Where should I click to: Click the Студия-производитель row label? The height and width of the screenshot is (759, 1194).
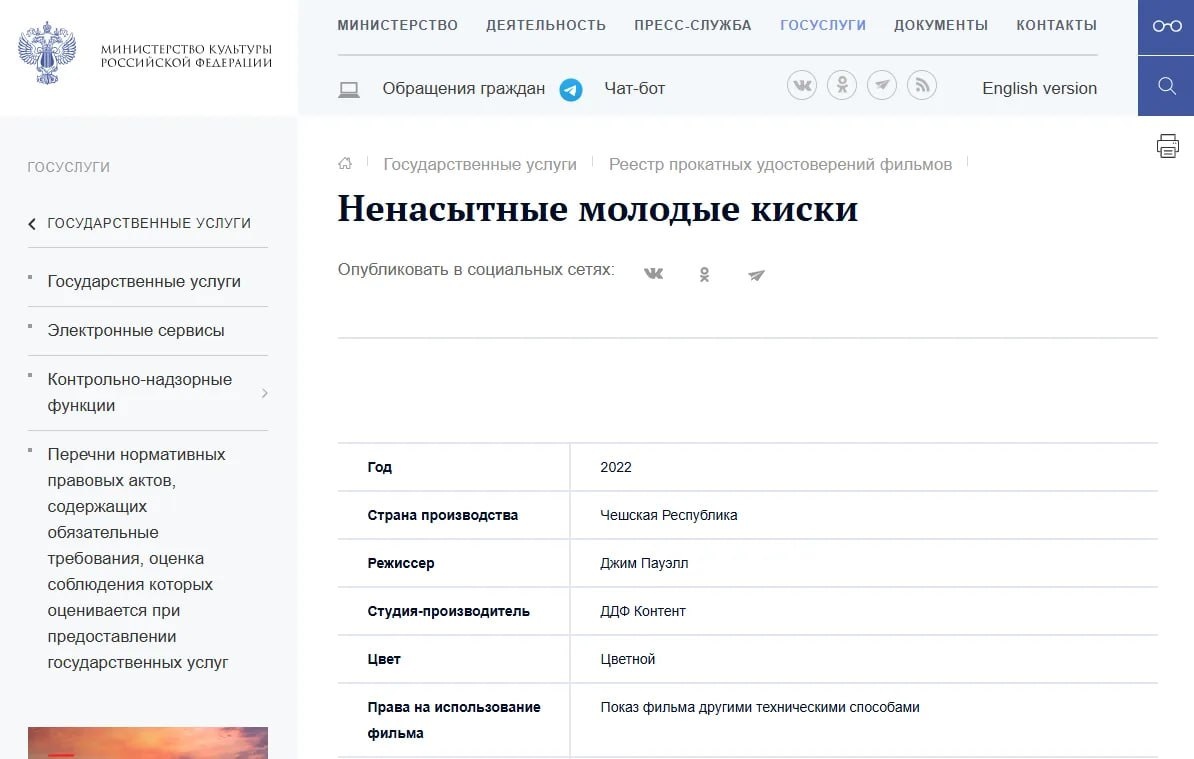[x=449, y=611]
